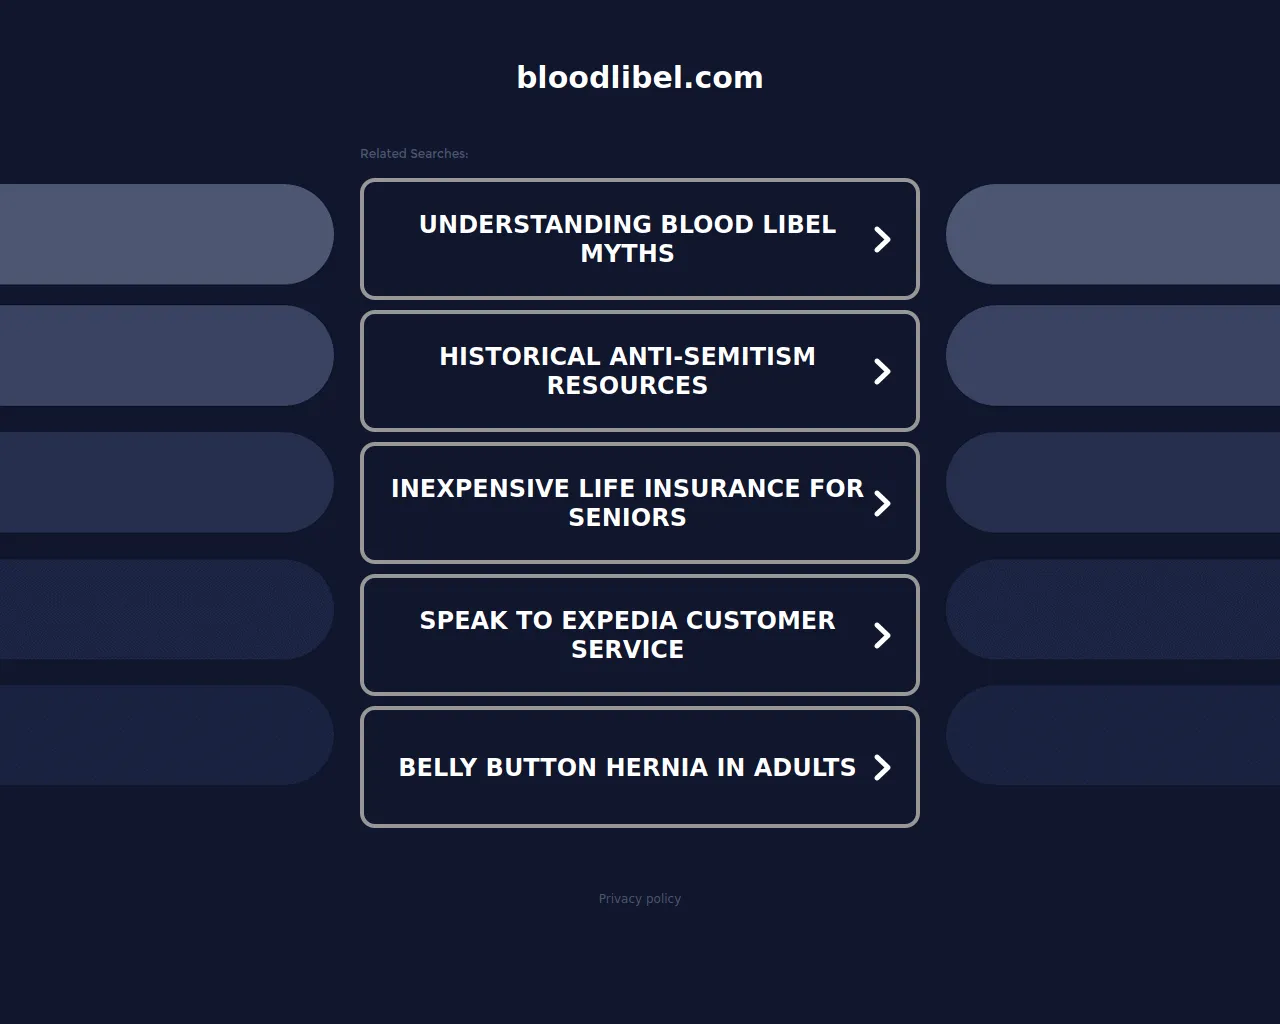The image size is (1280, 1024).
Task: Click right pill shape beside Inexpensive Life Insurance
Action: (1113, 482)
